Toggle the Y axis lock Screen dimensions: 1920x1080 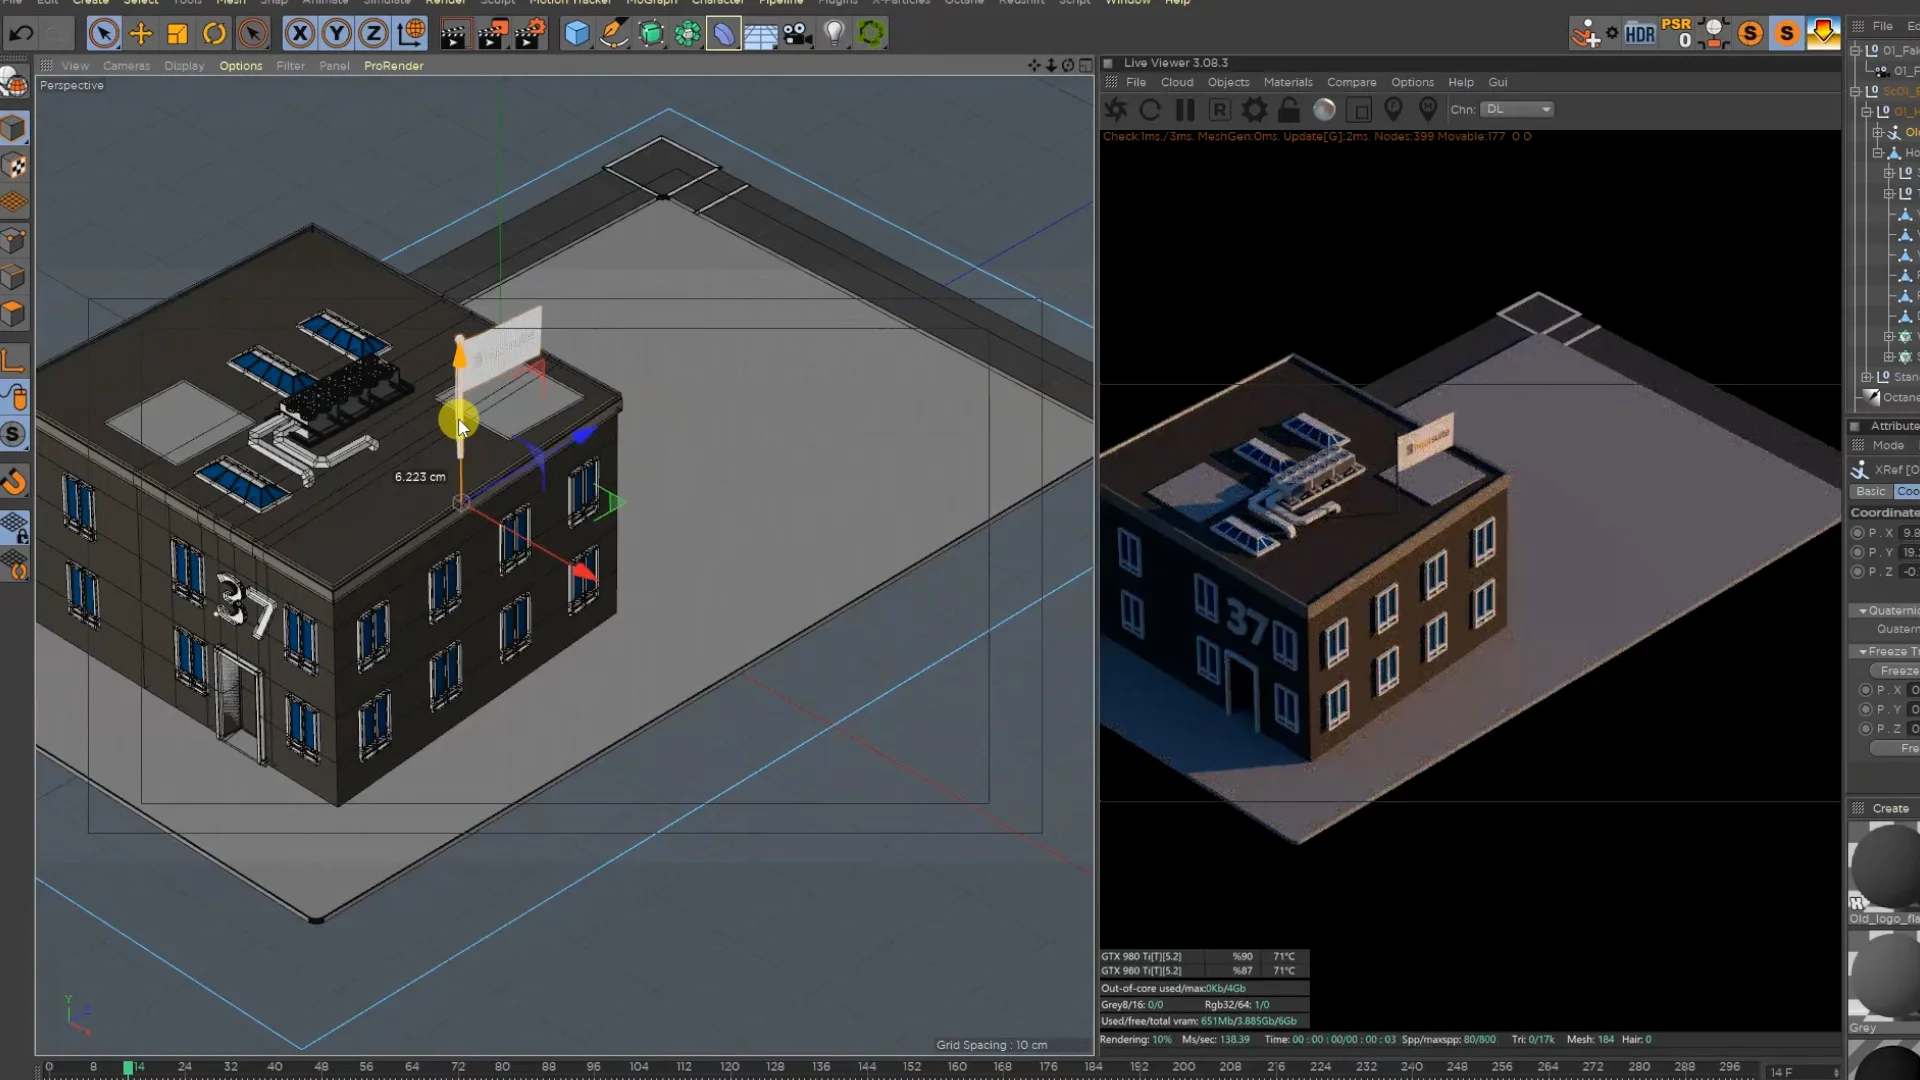pyautogui.click(x=336, y=34)
